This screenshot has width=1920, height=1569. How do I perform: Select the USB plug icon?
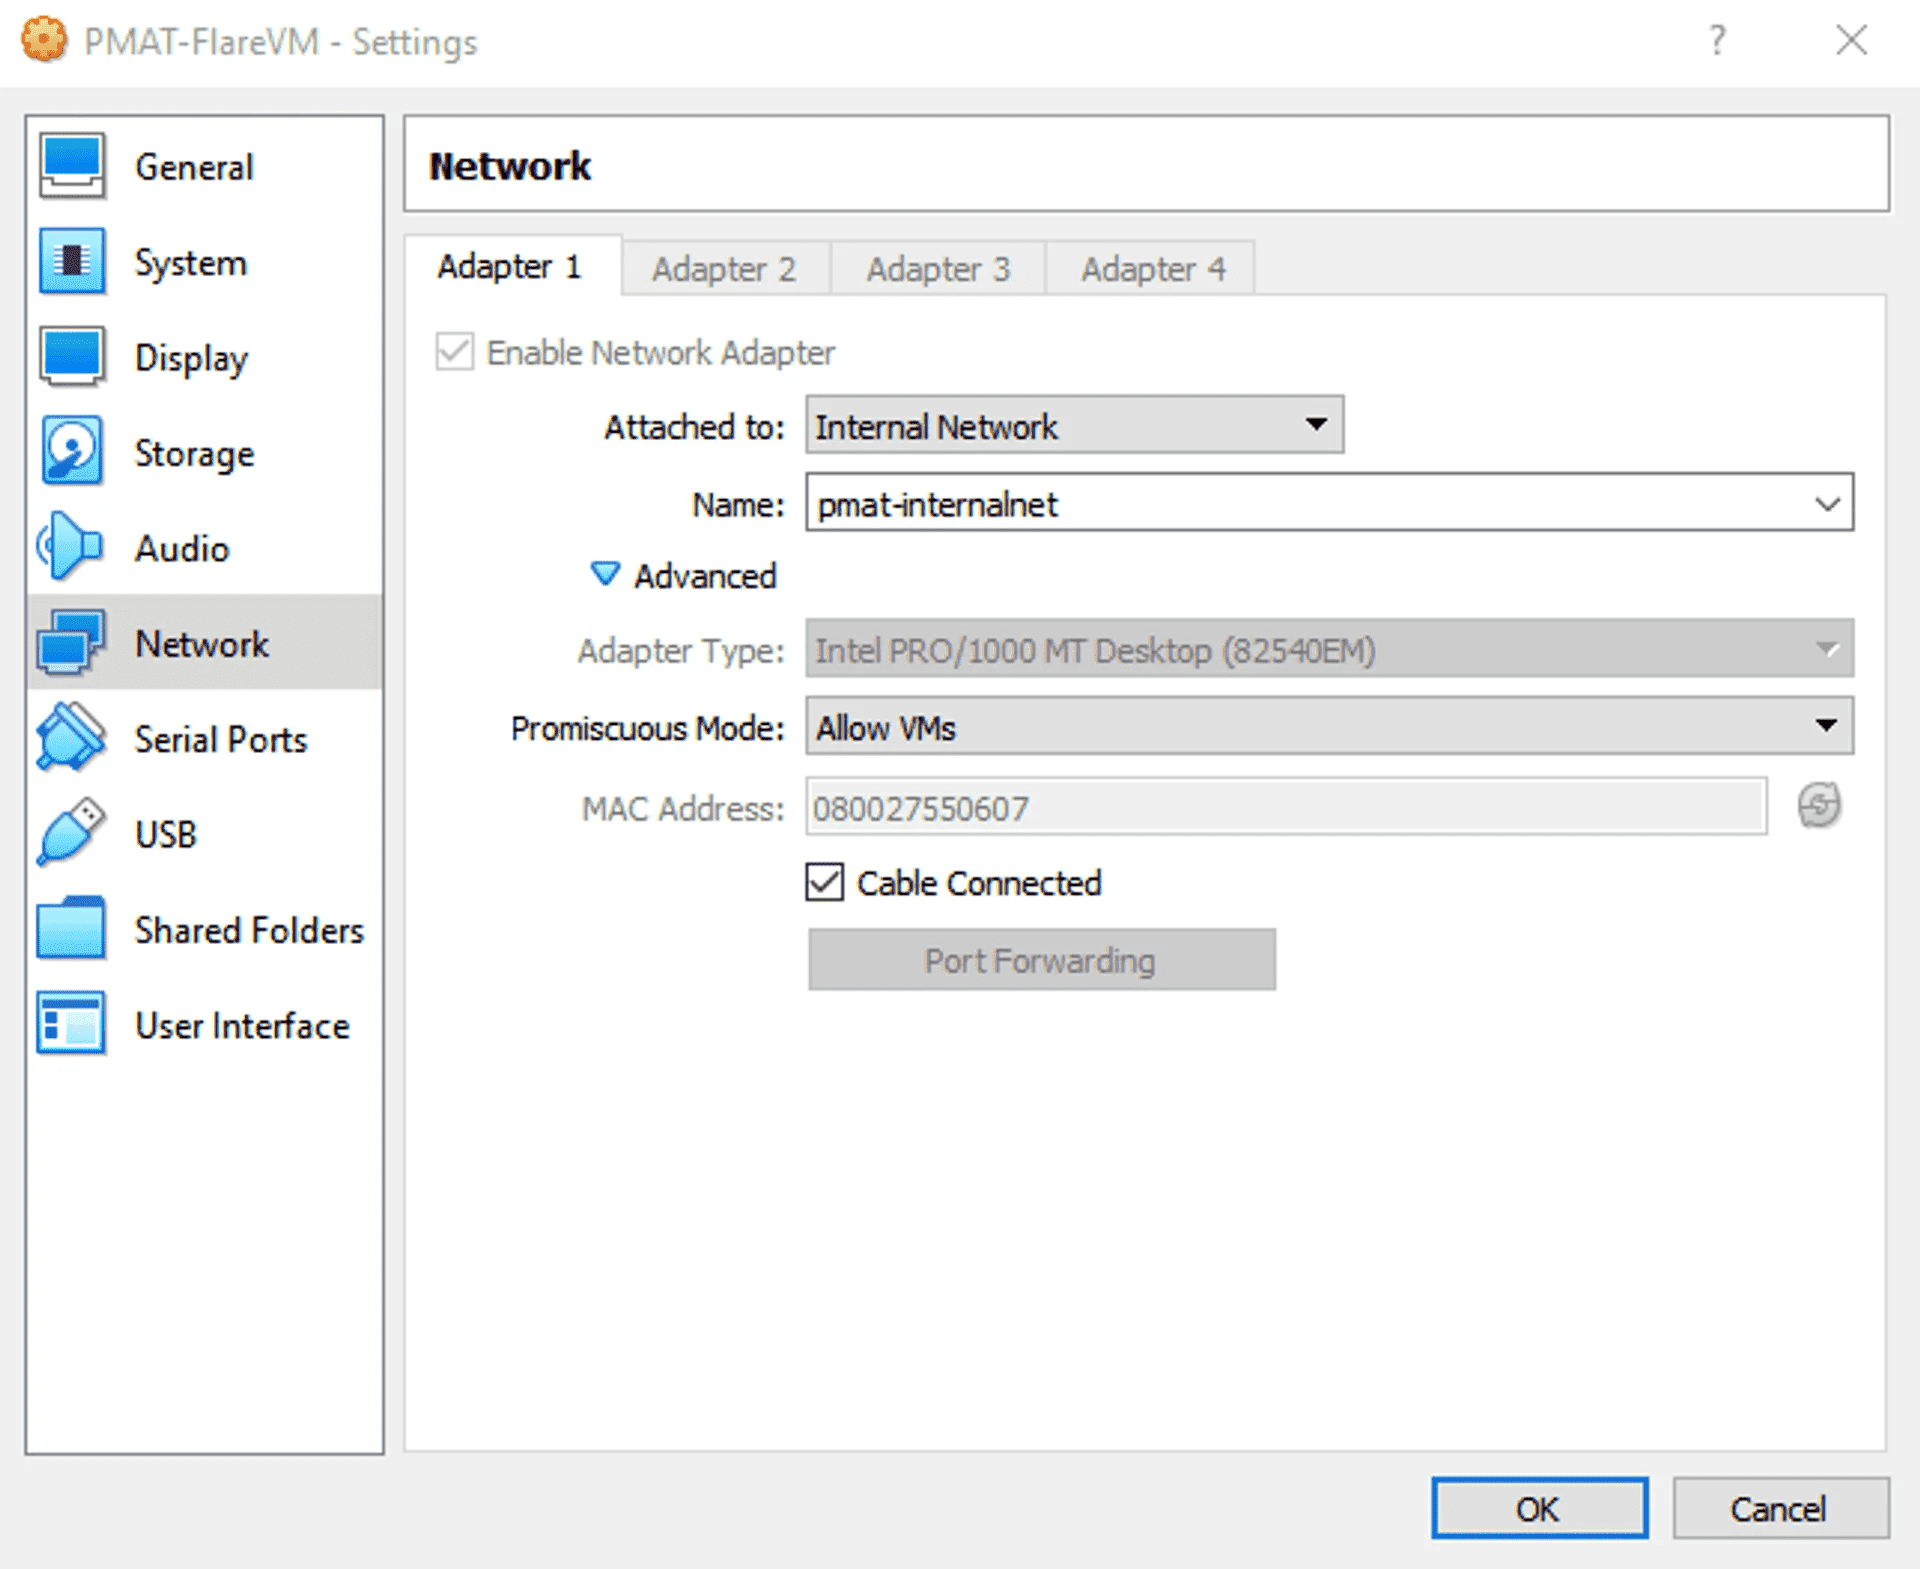pos(70,832)
